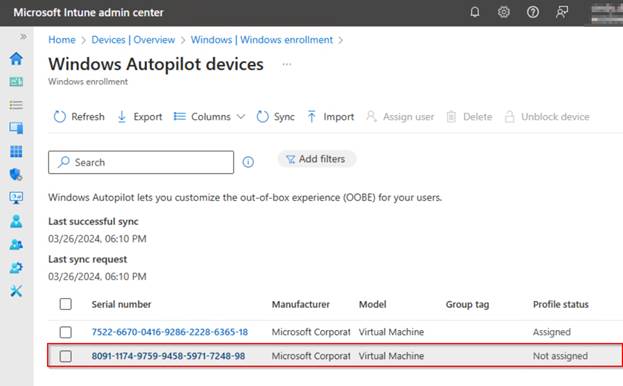Focus the Search input field
This screenshot has width=623, height=386.
(x=141, y=162)
